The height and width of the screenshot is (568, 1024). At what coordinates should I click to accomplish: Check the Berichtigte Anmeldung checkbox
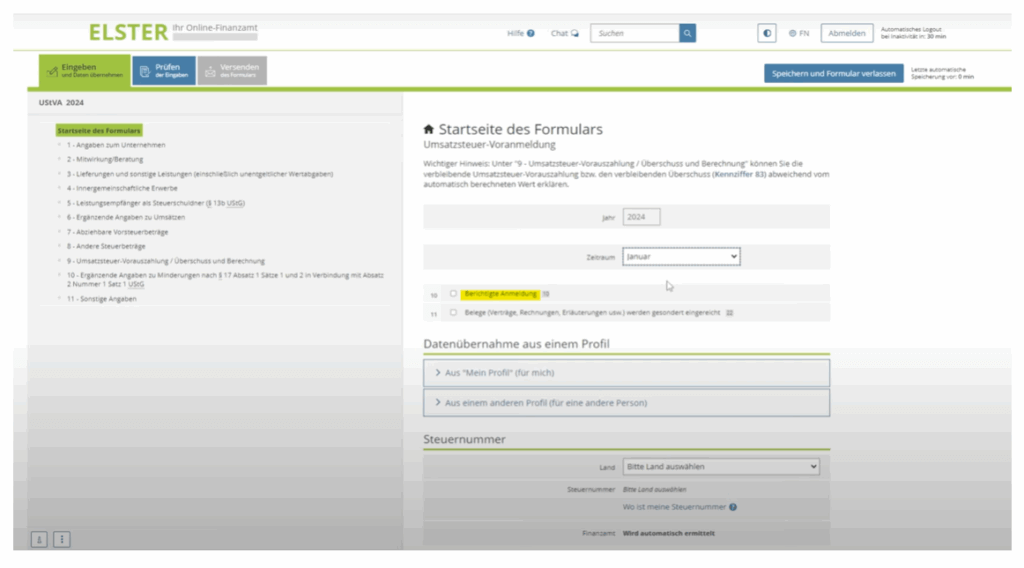click(x=453, y=294)
